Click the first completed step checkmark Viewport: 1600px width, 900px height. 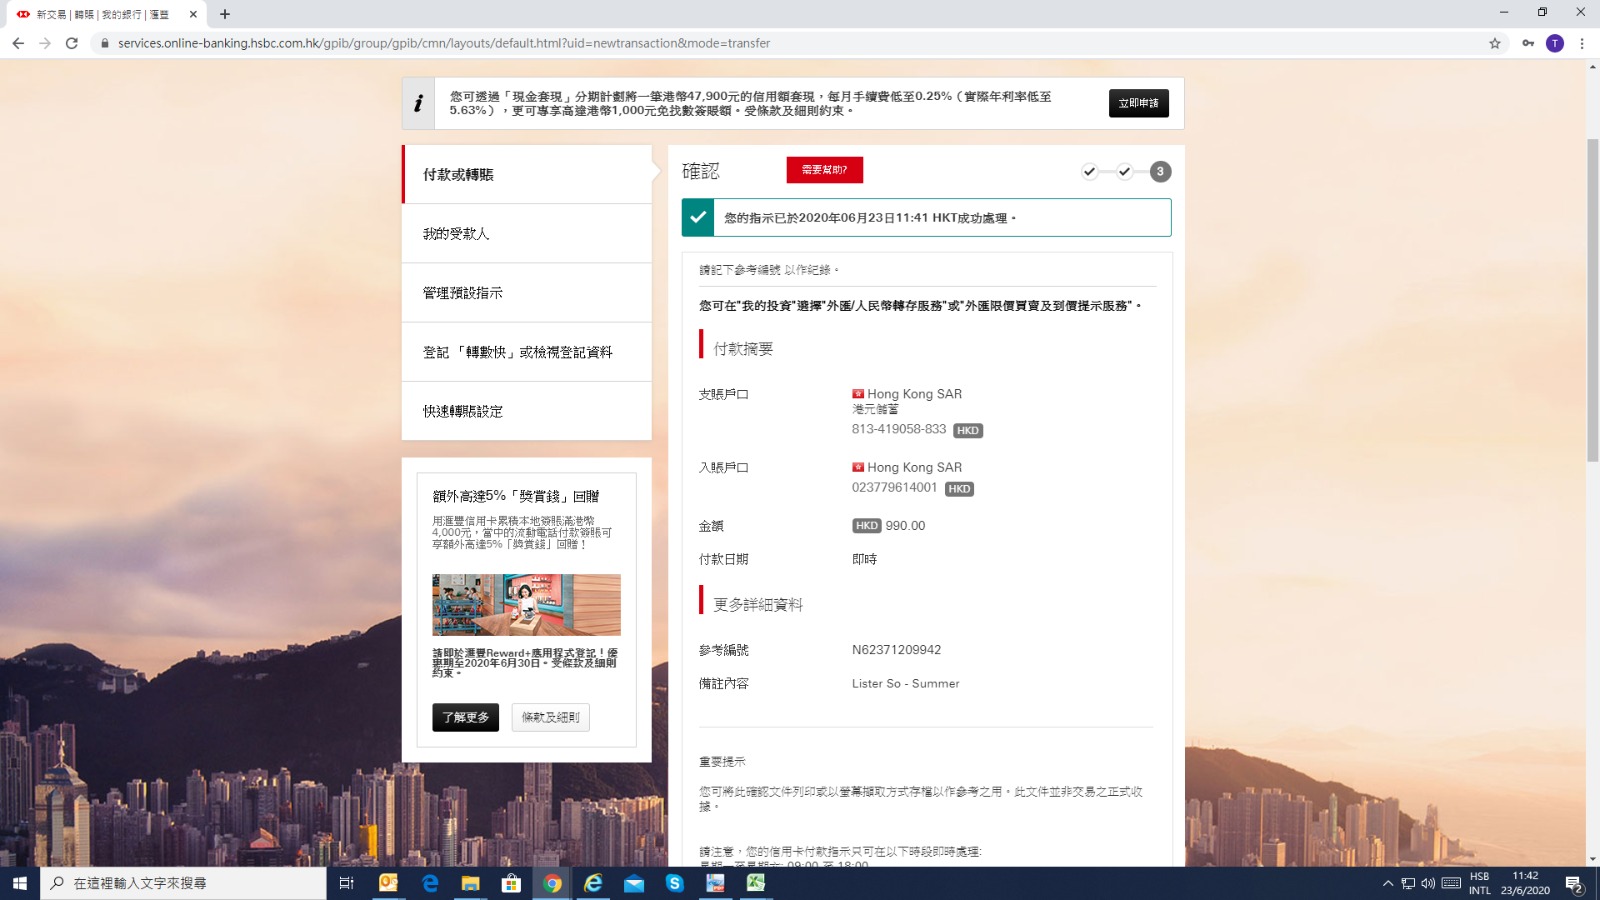[1089, 171]
